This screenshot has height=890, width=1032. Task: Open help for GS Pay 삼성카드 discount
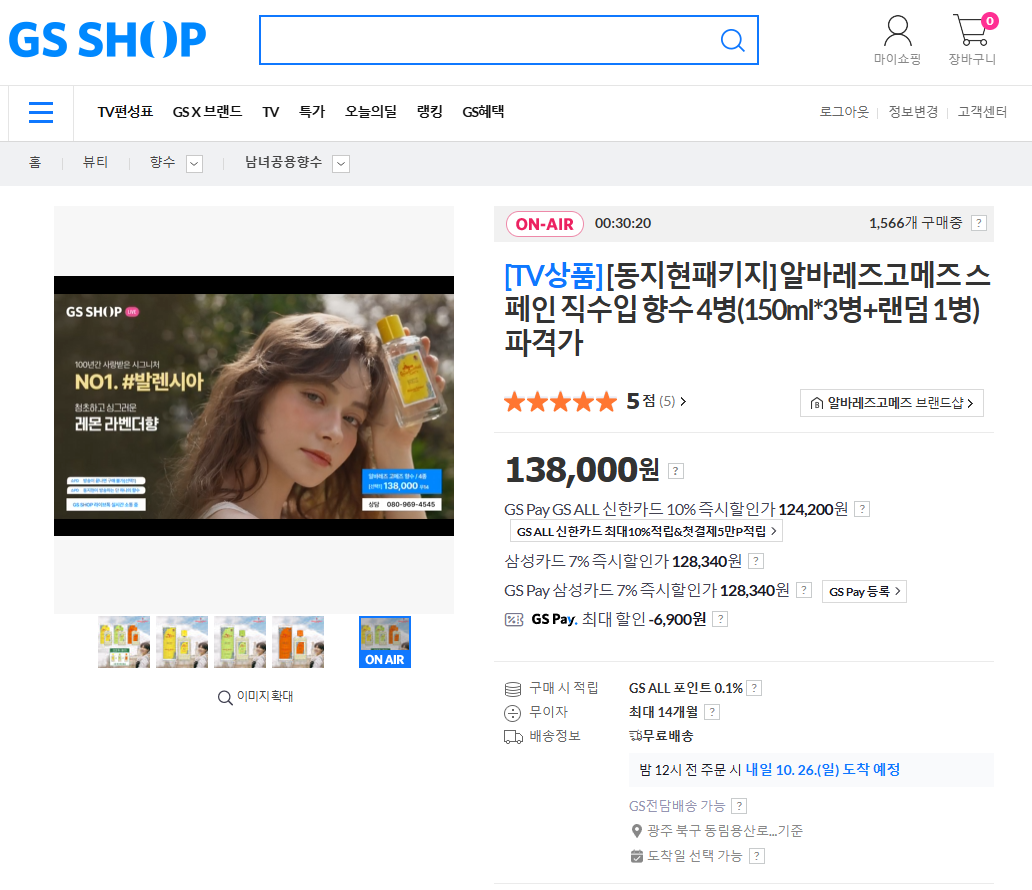point(804,590)
